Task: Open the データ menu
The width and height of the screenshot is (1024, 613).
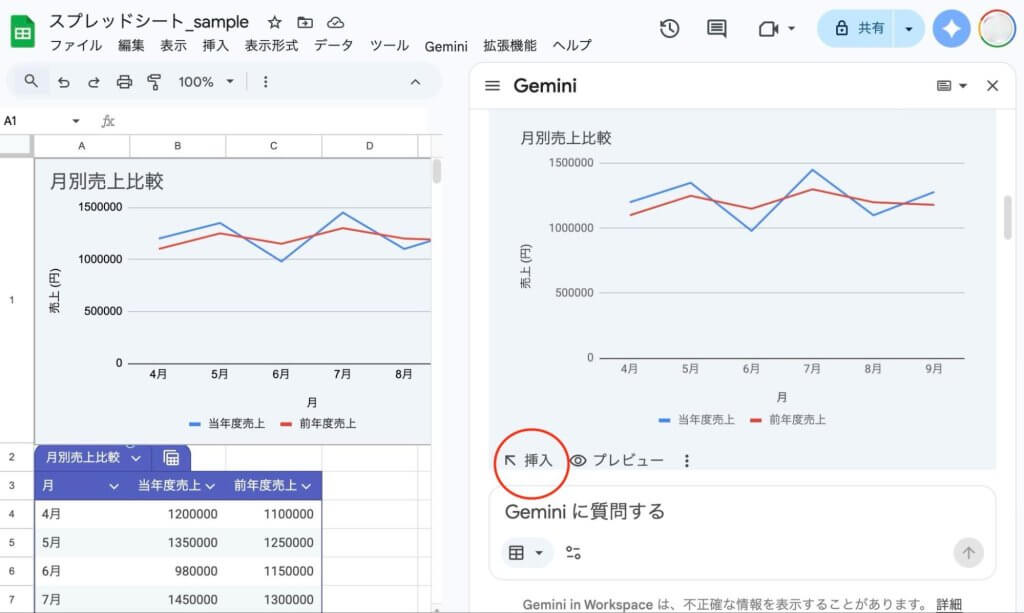Action: coord(333,46)
